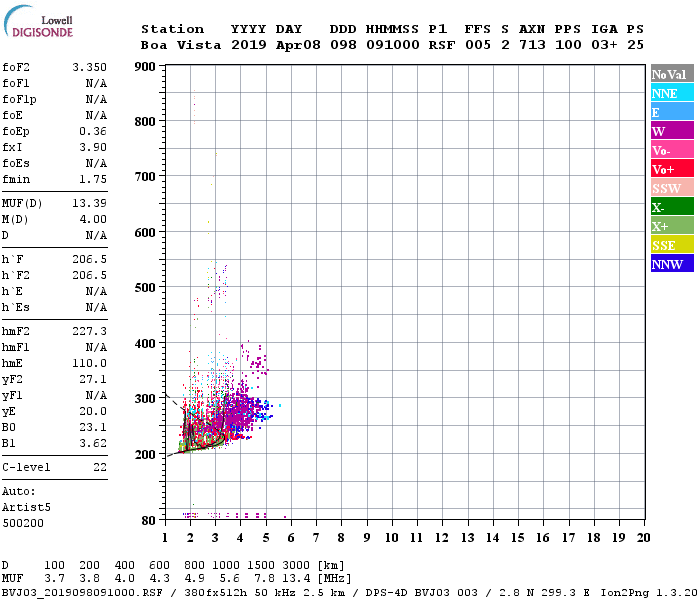Viewport: 700px width, 600px height.
Task: Click the yF2 value 27.1
Action: [x=93, y=380]
